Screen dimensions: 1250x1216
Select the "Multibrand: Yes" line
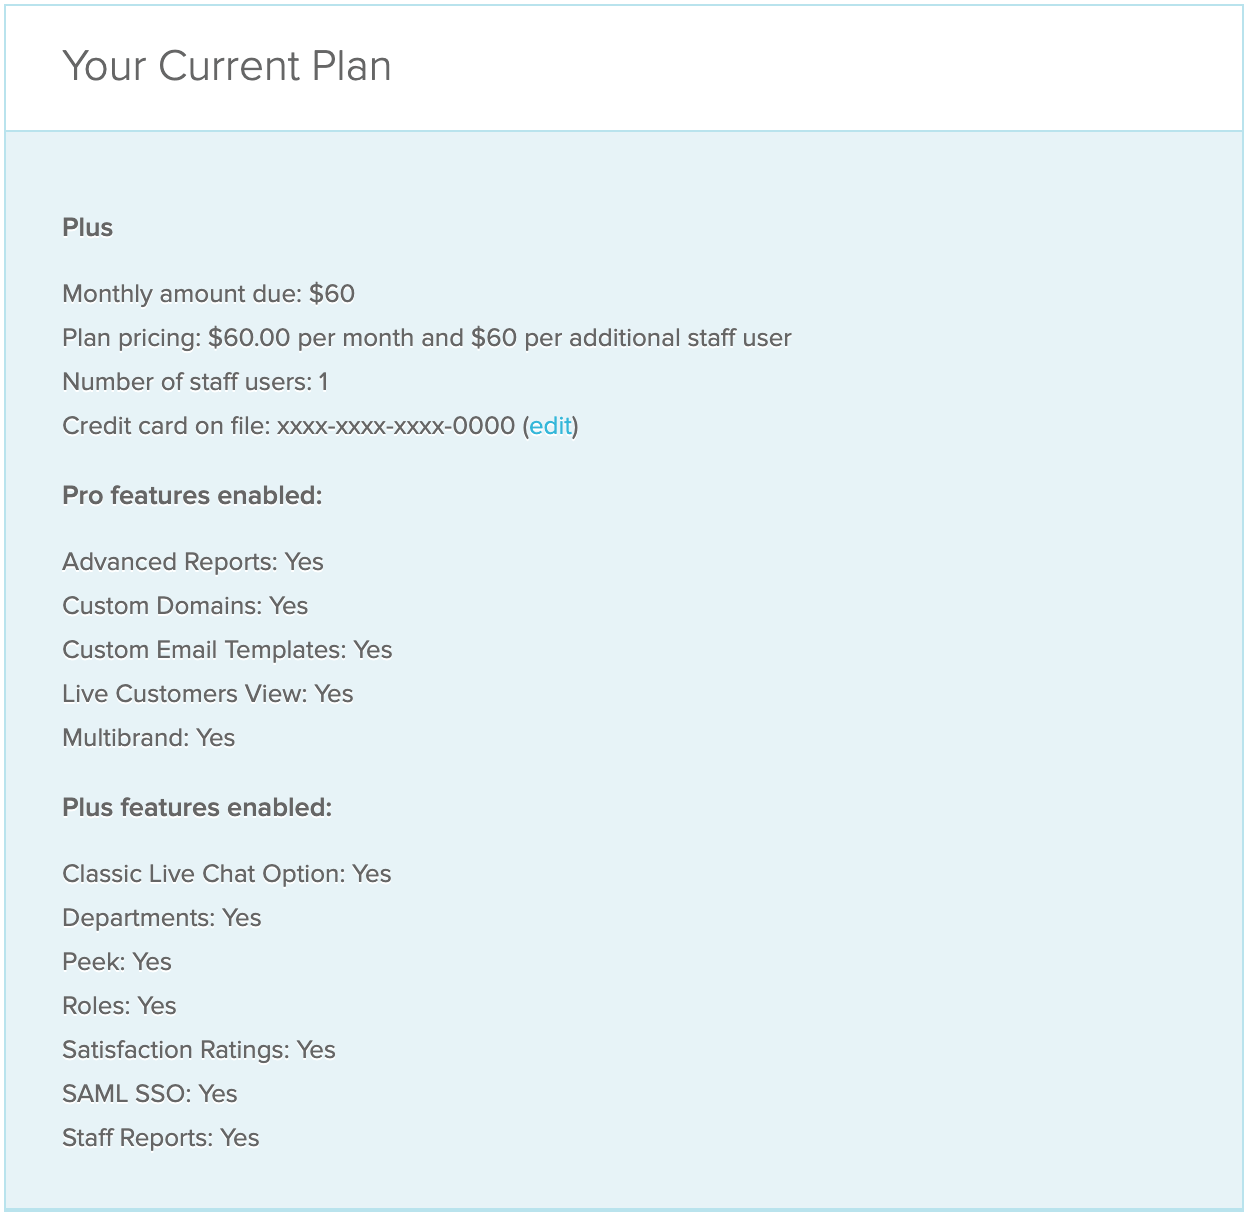(149, 738)
